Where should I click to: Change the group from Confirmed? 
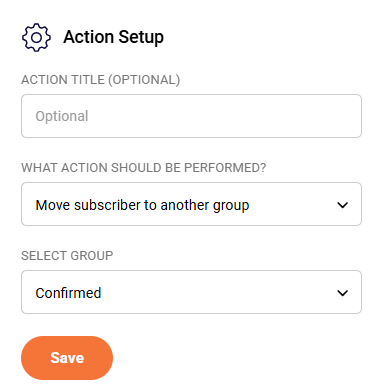pos(191,292)
